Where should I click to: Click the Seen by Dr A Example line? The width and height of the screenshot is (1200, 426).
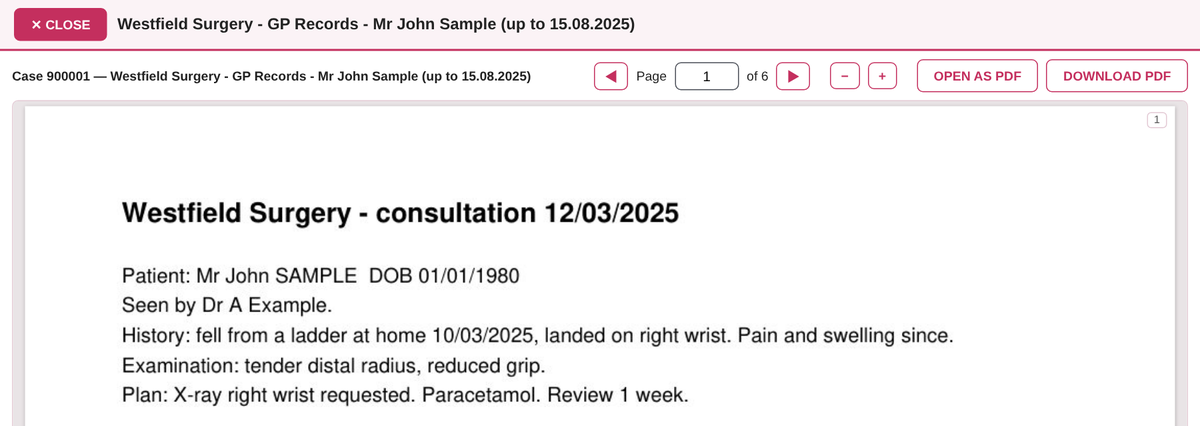[x=226, y=305]
